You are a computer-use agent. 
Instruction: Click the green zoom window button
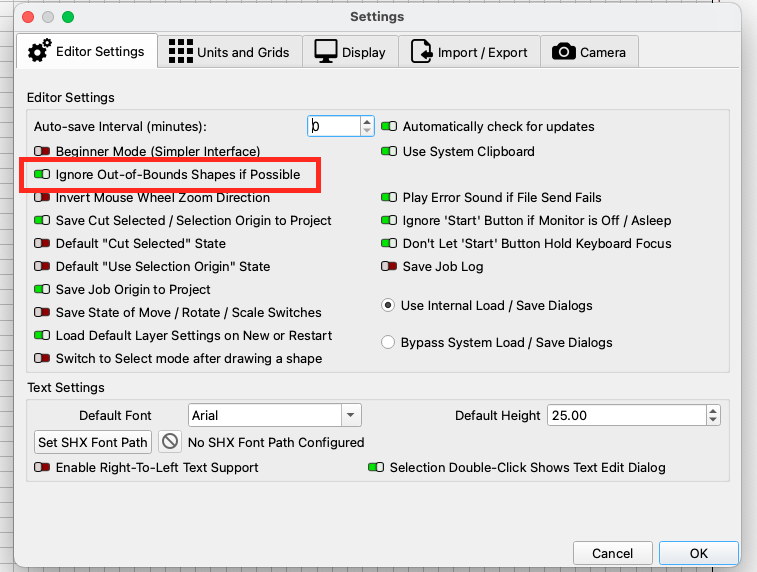[68, 17]
